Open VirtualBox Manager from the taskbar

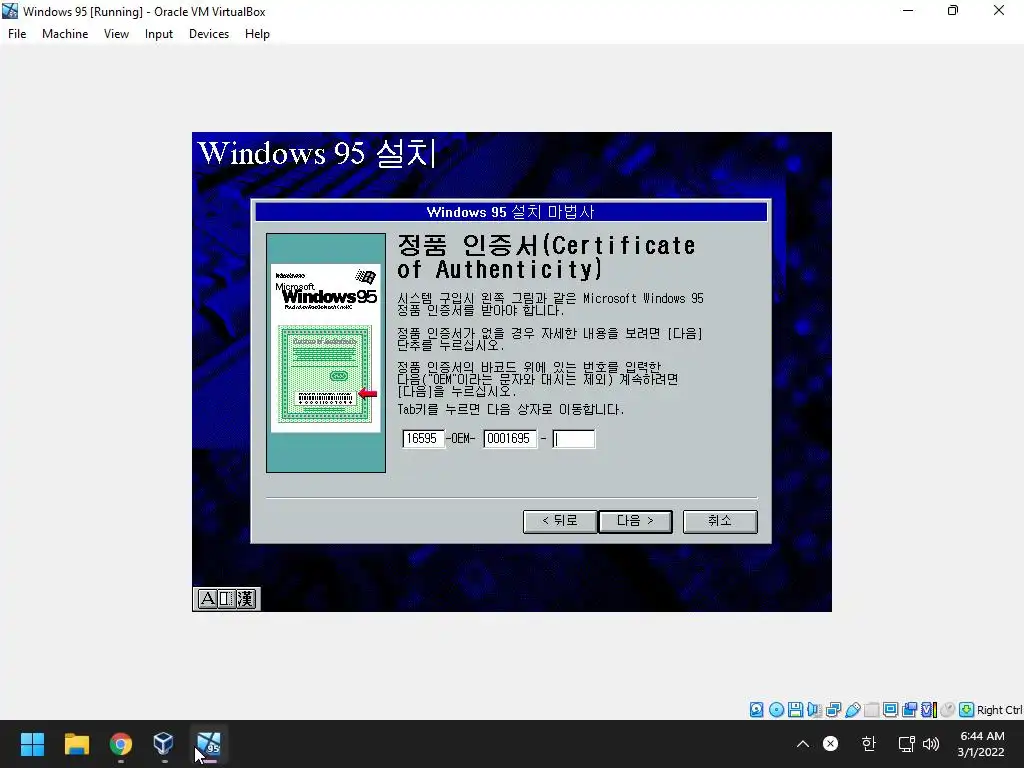163,744
